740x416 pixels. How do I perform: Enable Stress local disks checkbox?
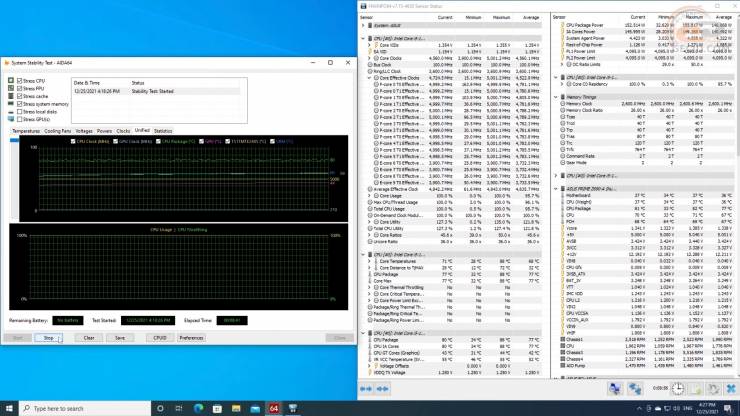[x=20, y=112]
